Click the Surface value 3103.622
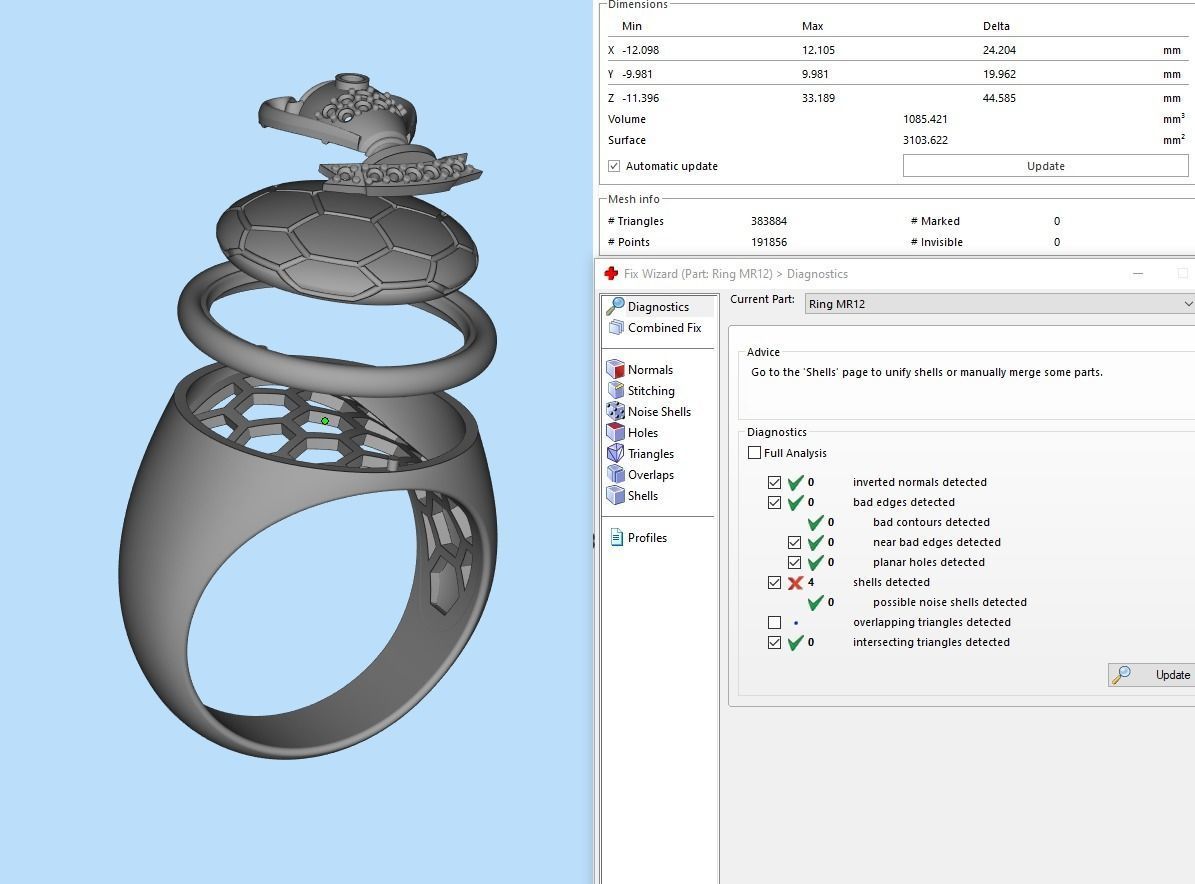The width and height of the screenshot is (1195, 884). point(924,140)
